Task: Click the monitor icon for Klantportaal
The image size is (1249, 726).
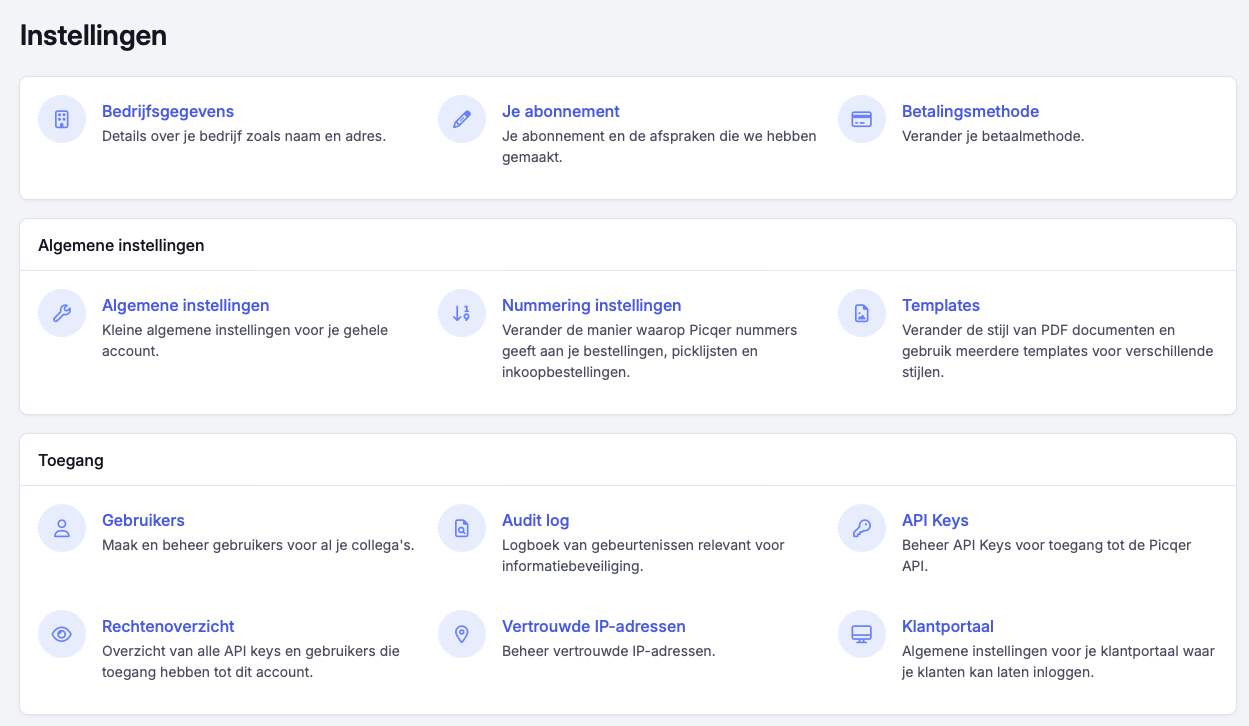Action: tap(862, 634)
